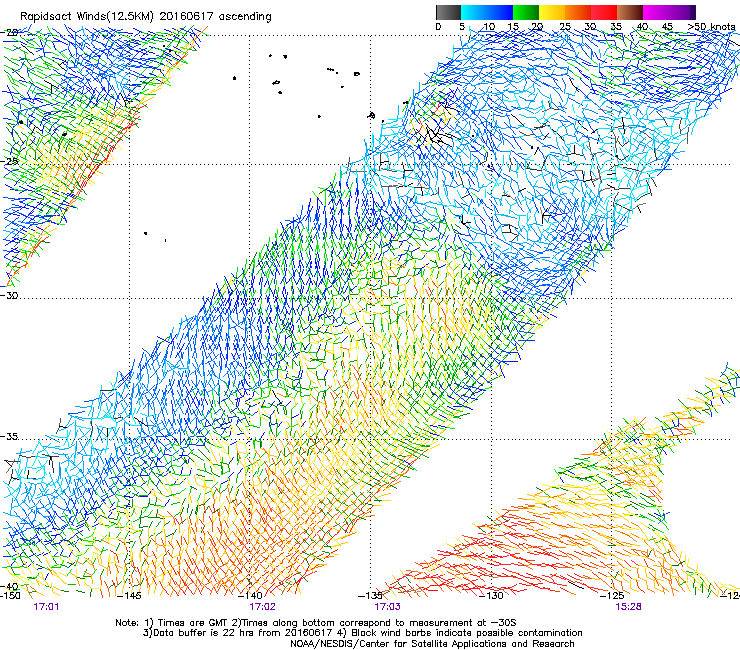Image resolution: width=740 pixels, height=650 pixels.
Task: Click the '45' legend scale label
Action: (667, 26)
